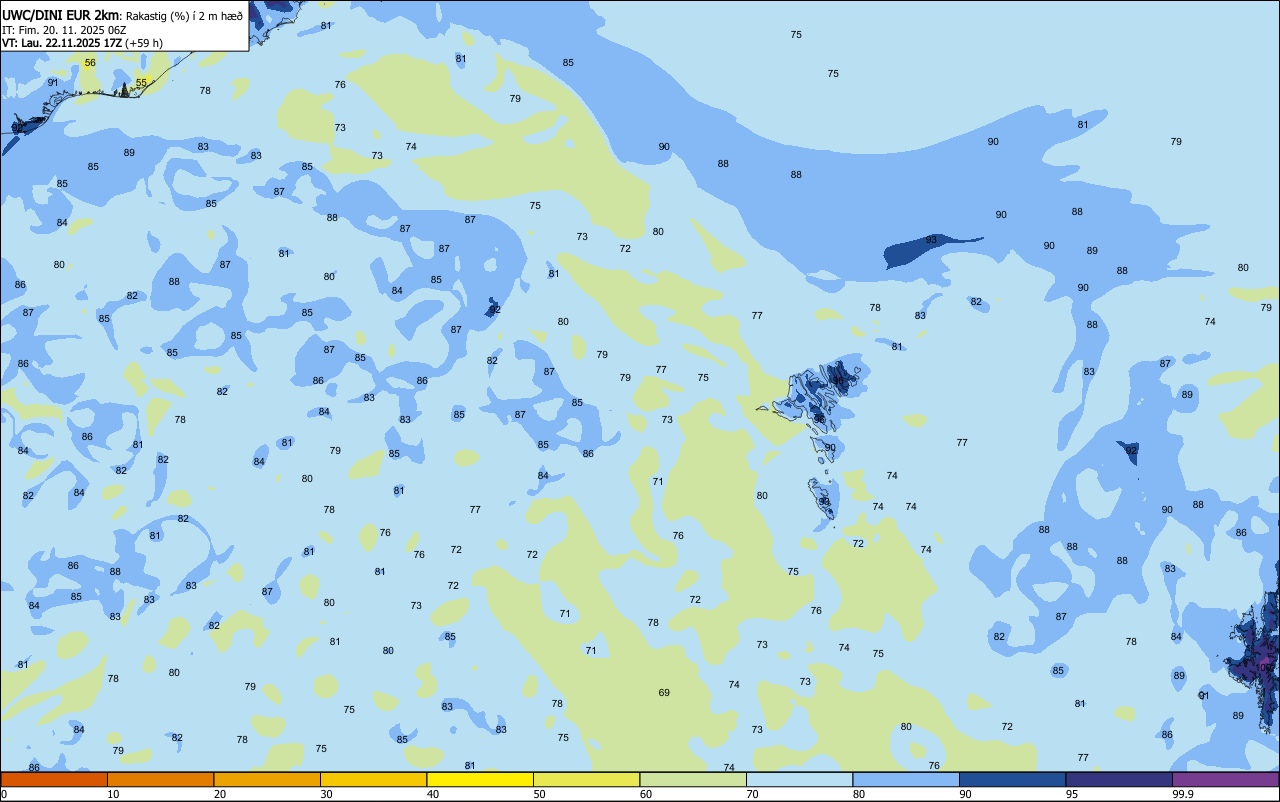Click the bright yellow 40–50 legend segment
Screen dimensions: 1280x802
tap(480, 779)
